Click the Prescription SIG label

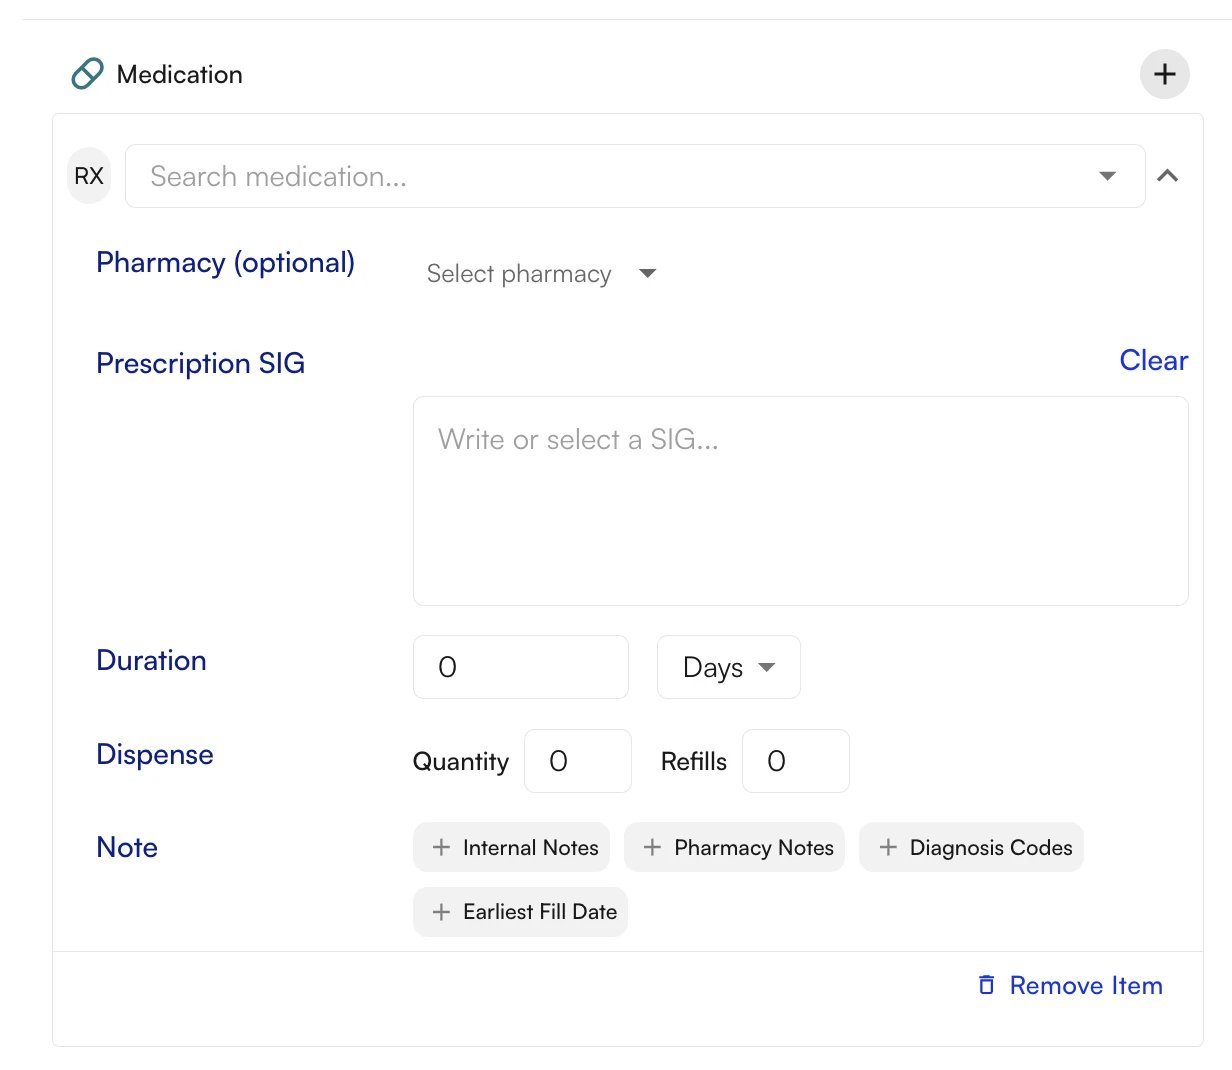point(201,363)
